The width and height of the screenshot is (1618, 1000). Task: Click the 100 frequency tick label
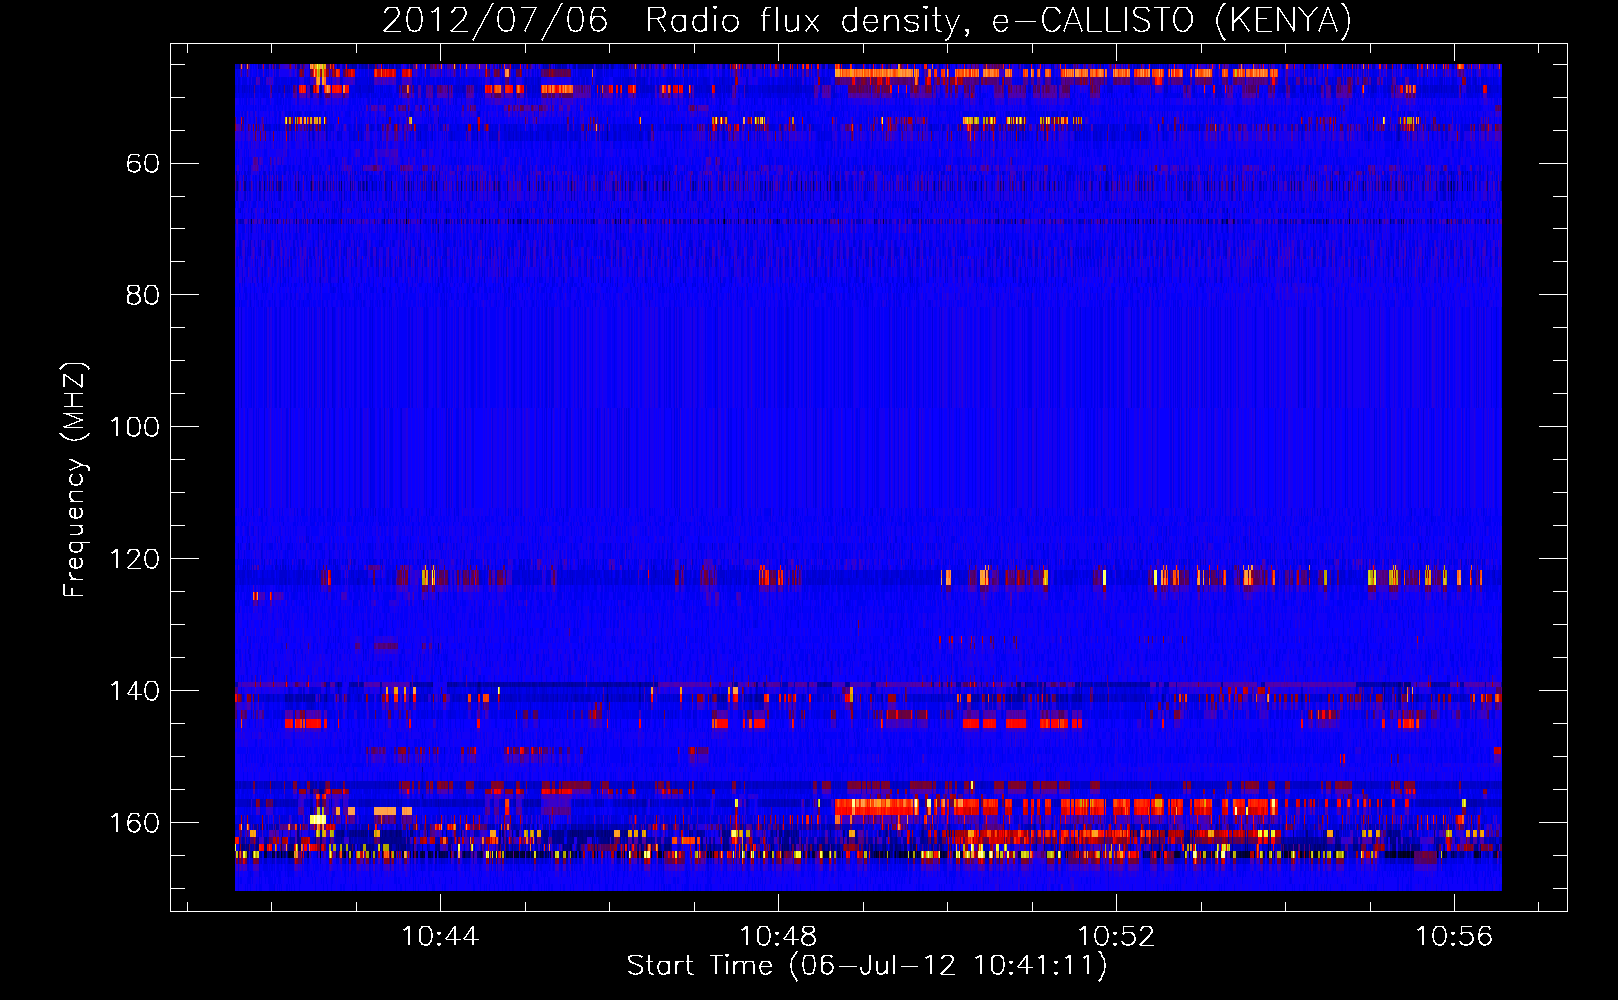(135, 427)
